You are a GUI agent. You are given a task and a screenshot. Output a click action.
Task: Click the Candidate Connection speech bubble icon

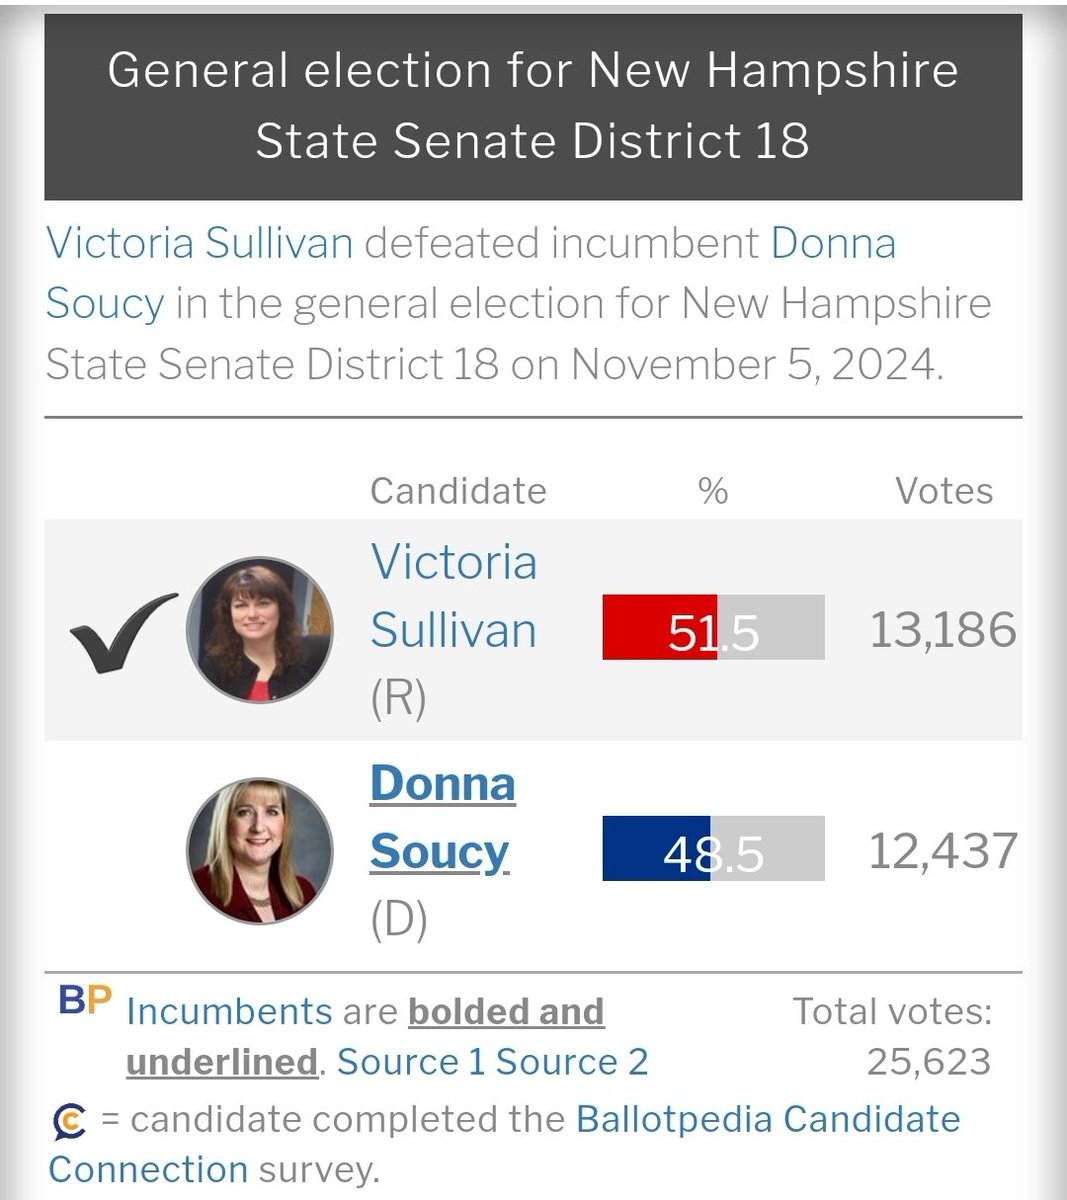pos(69,1123)
